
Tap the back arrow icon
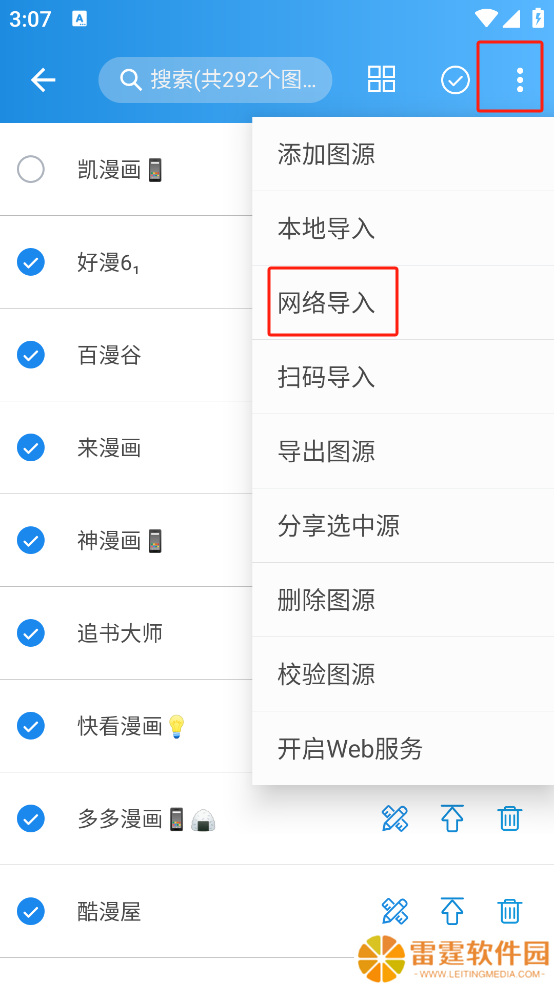coord(43,80)
